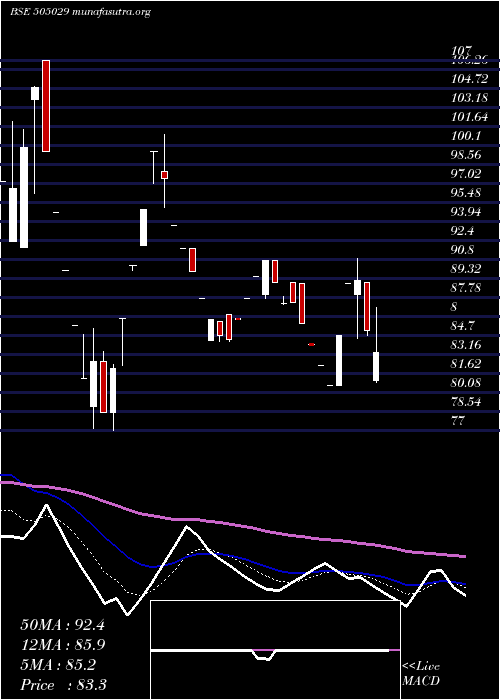Viewport: 500px width, 700px height.
Task: Click the 95.48 price axis label
Action: tap(467, 193)
